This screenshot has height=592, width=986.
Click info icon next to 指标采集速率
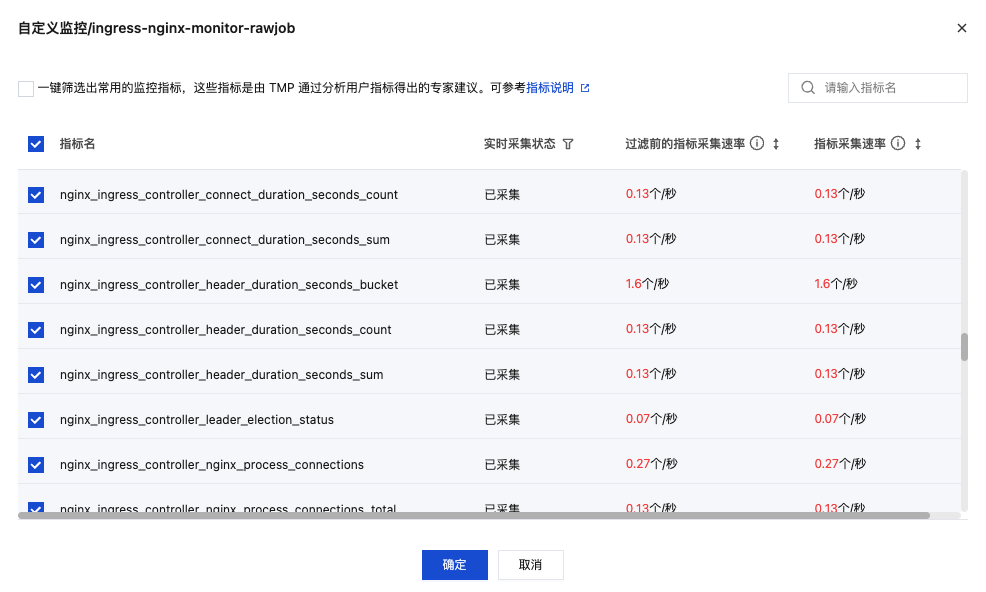click(898, 143)
